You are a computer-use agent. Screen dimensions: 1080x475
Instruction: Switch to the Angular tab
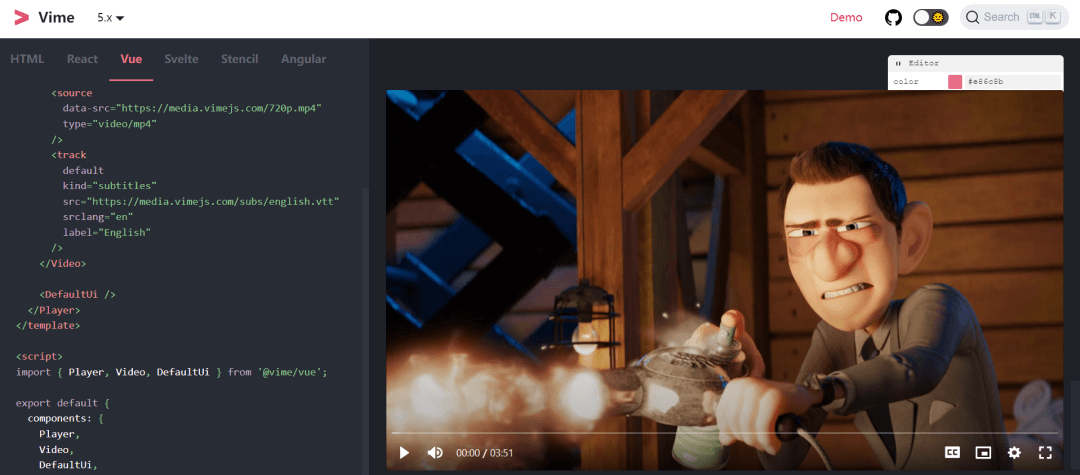[x=303, y=59]
